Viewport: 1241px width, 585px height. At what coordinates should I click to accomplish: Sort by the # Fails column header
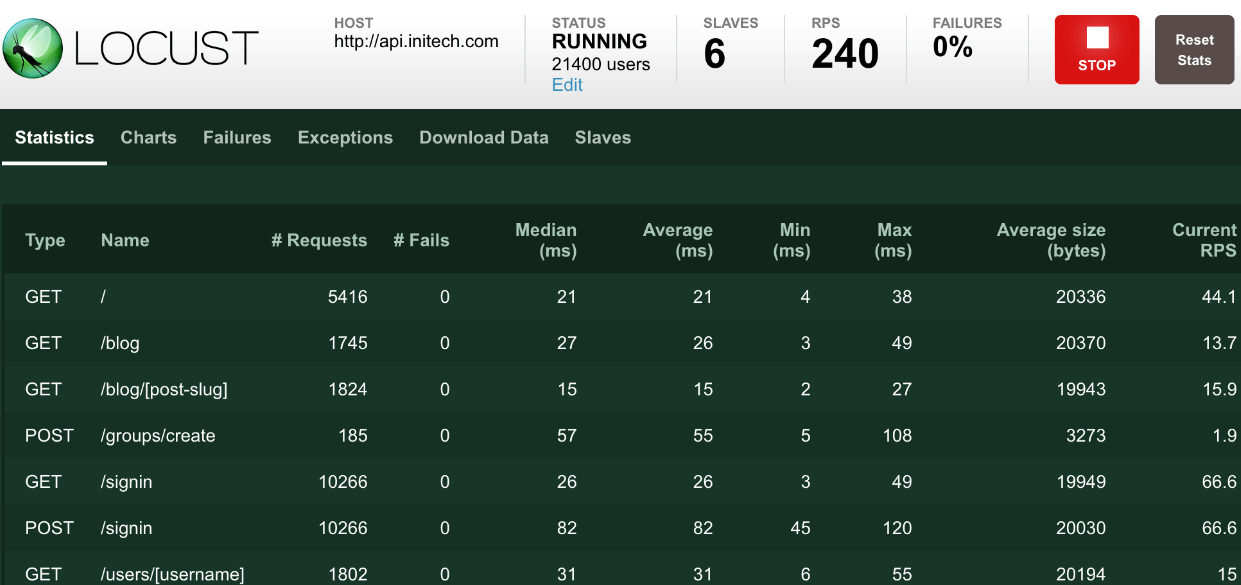tap(421, 240)
